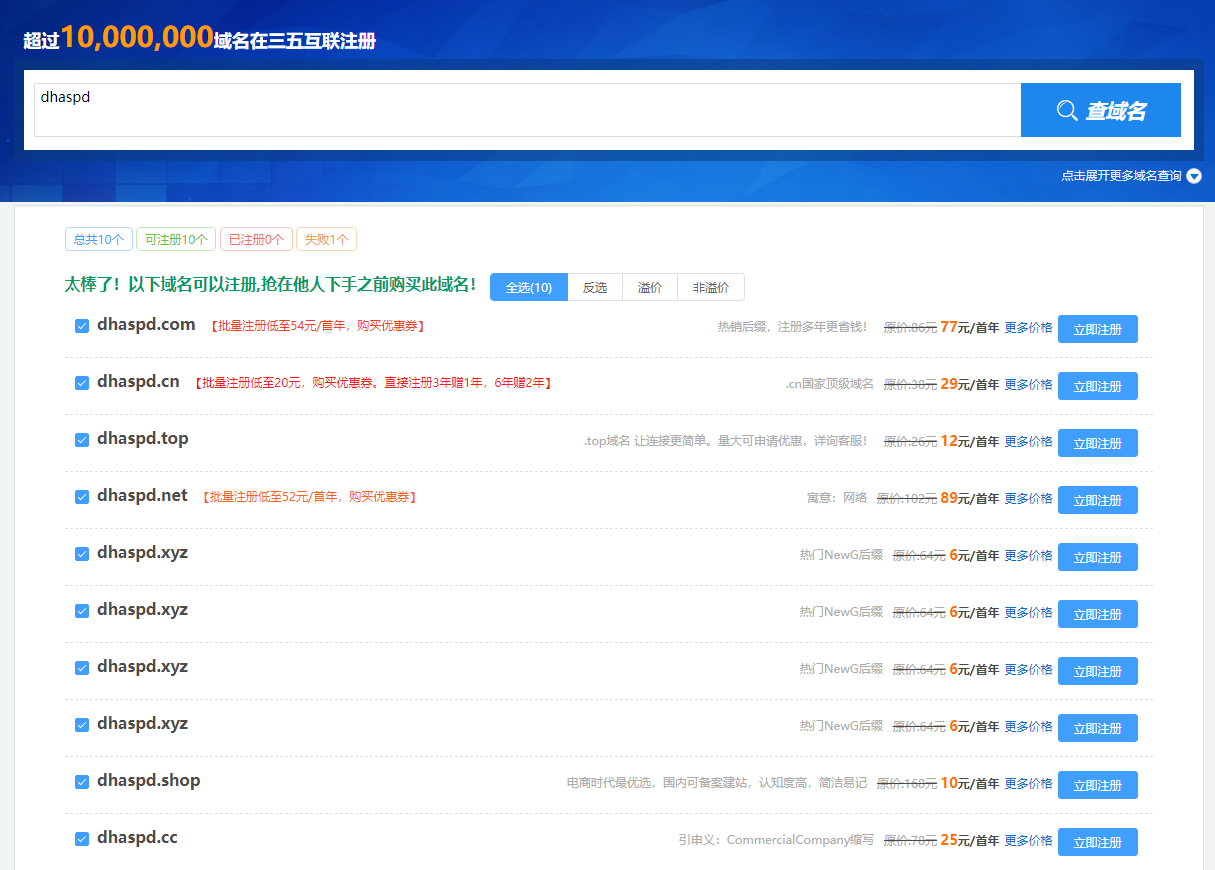1215x870 pixels.
Task: Uncheck the dhaspd.com checkbox
Action: 82,326
